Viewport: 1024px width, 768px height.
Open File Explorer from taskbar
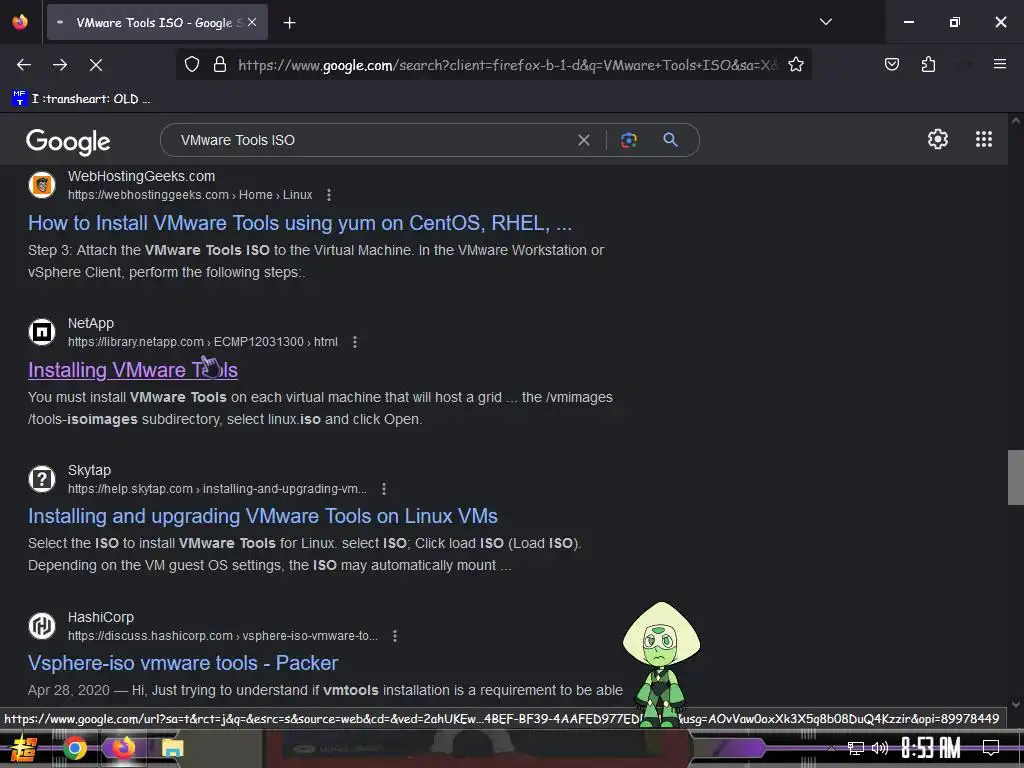point(172,748)
